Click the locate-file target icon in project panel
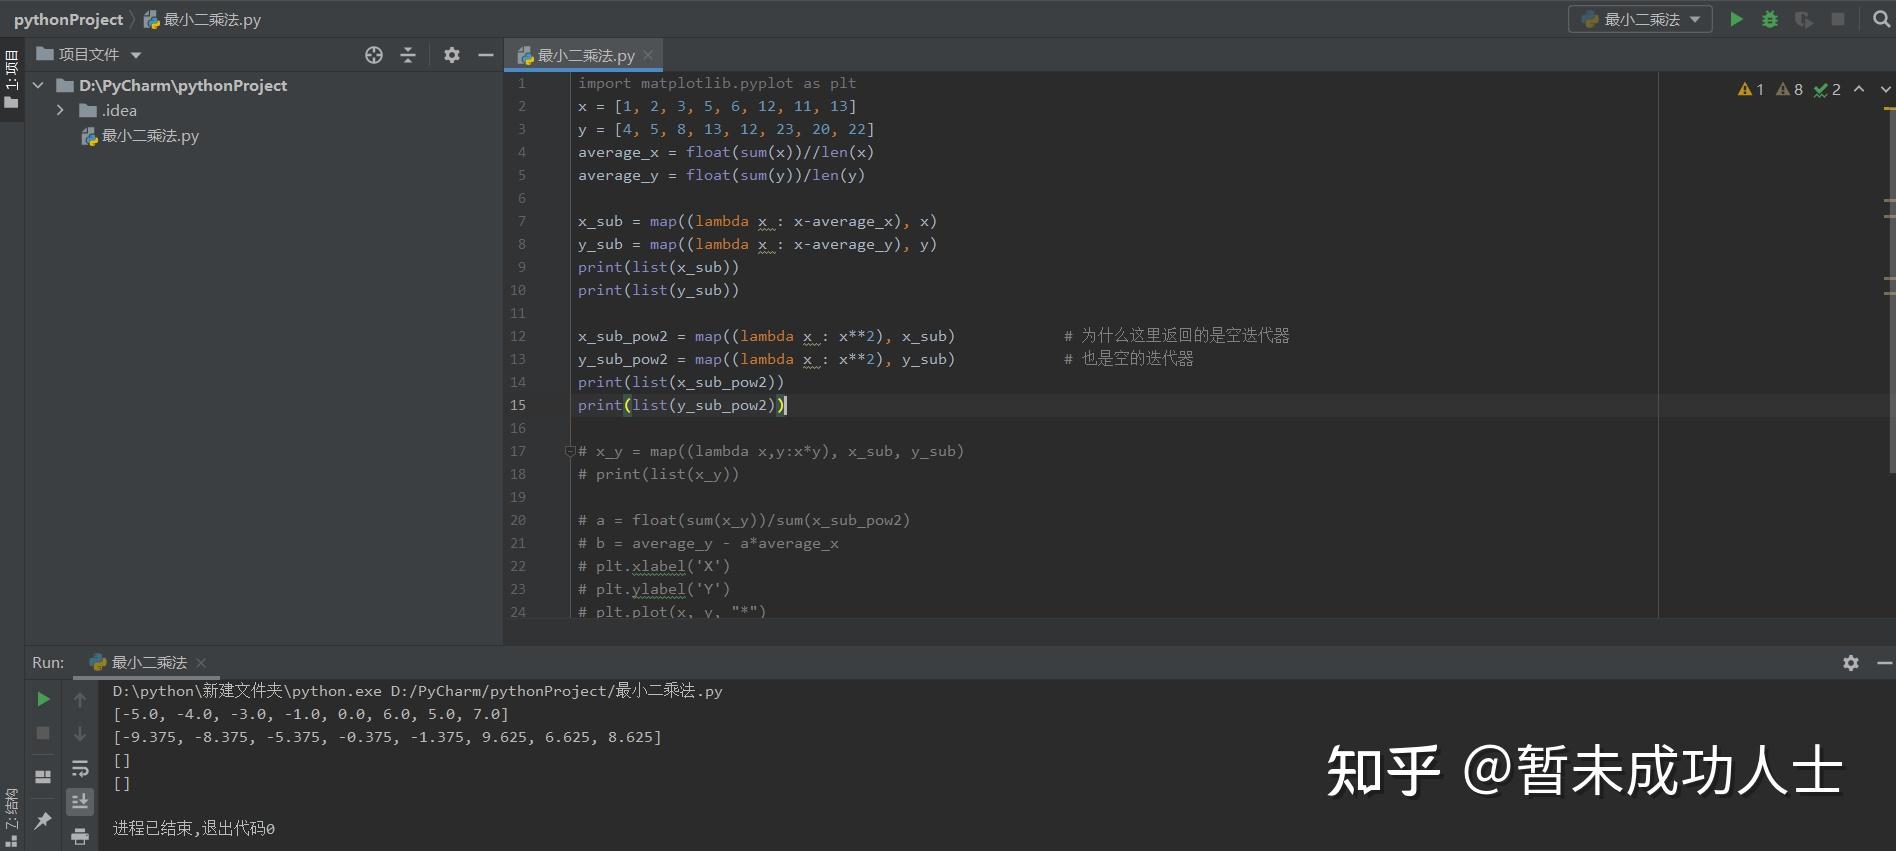Image resolution: width=1896 pixels, height=851 pixels. (374, 55)
